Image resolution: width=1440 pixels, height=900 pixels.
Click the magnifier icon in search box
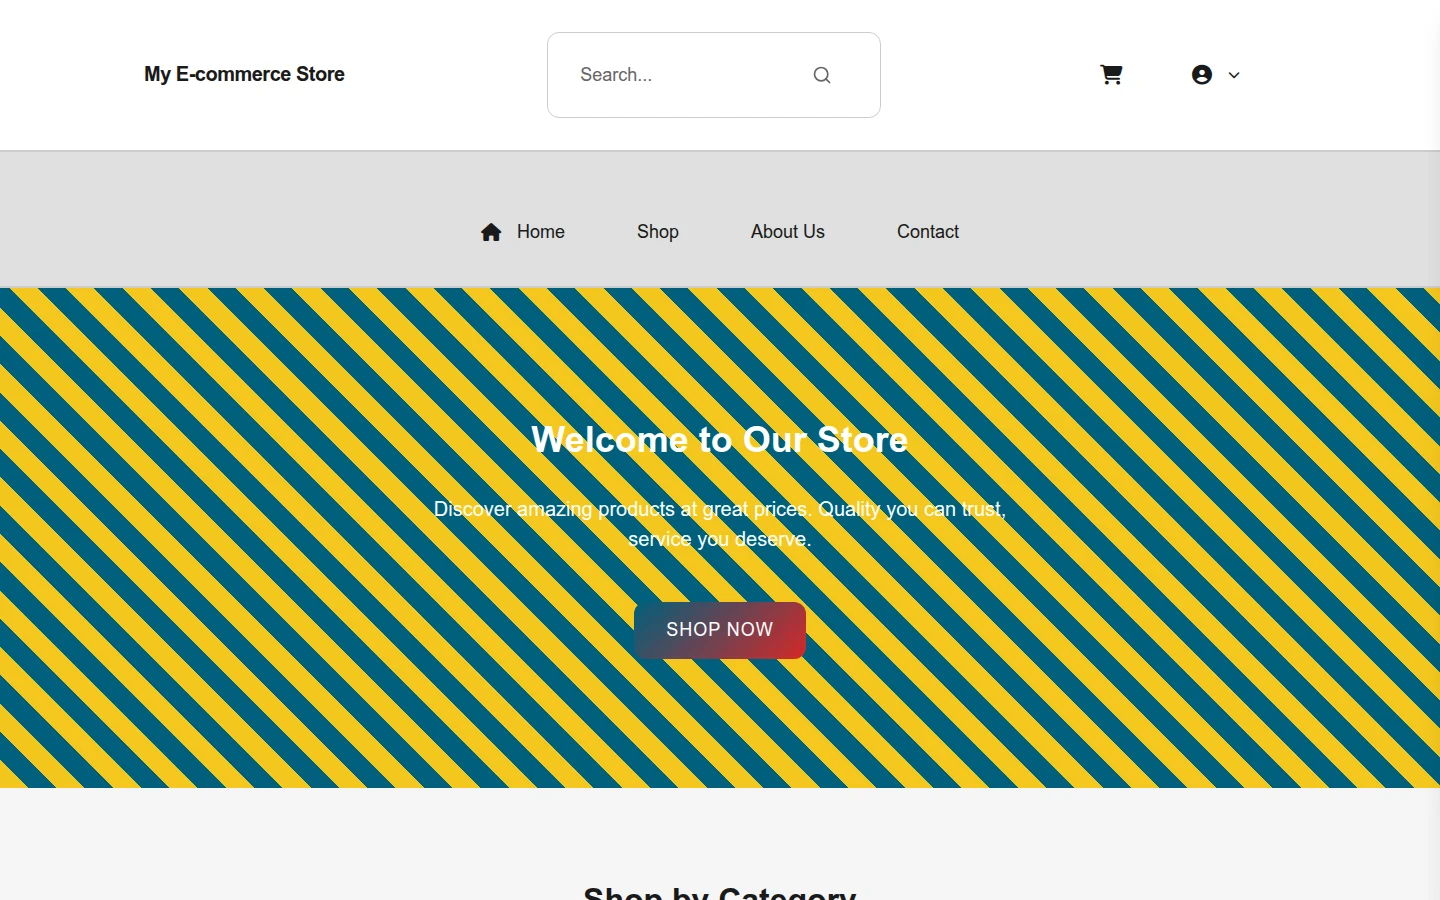pyautogui.click(x=822, y=75)
